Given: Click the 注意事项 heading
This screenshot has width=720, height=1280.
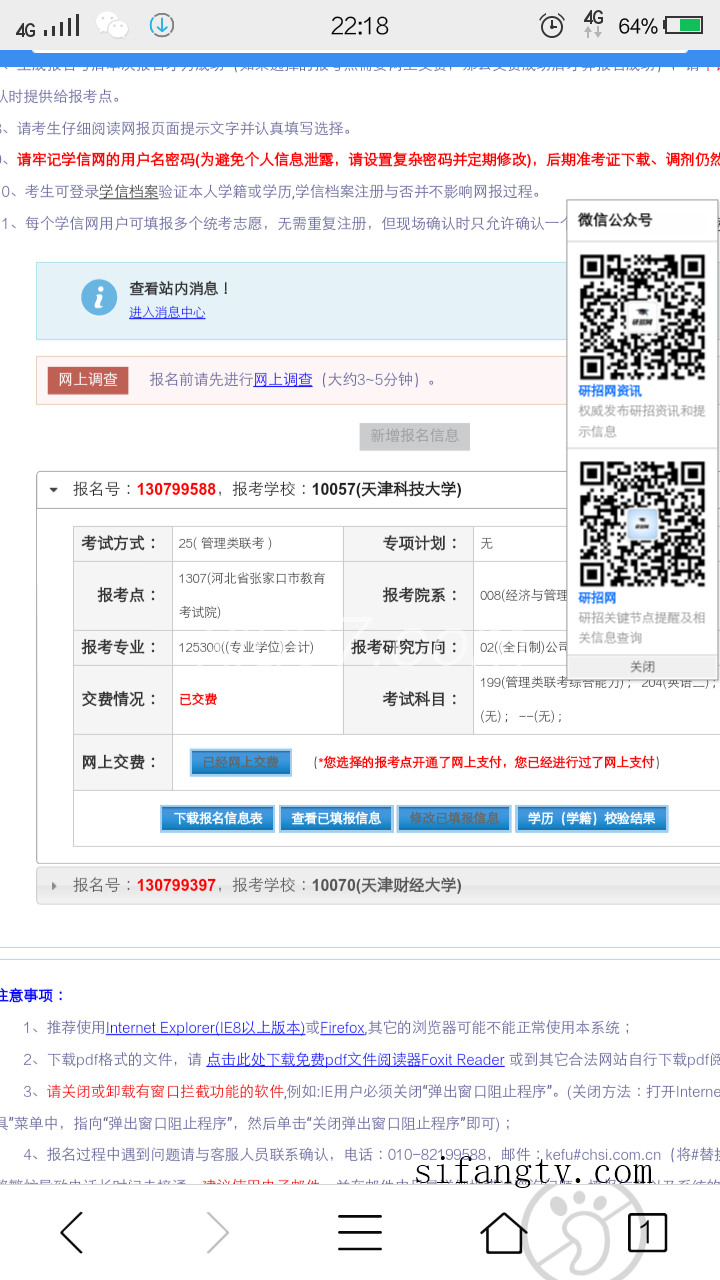Looking at the screenshot, I should (x=31, y=996).
